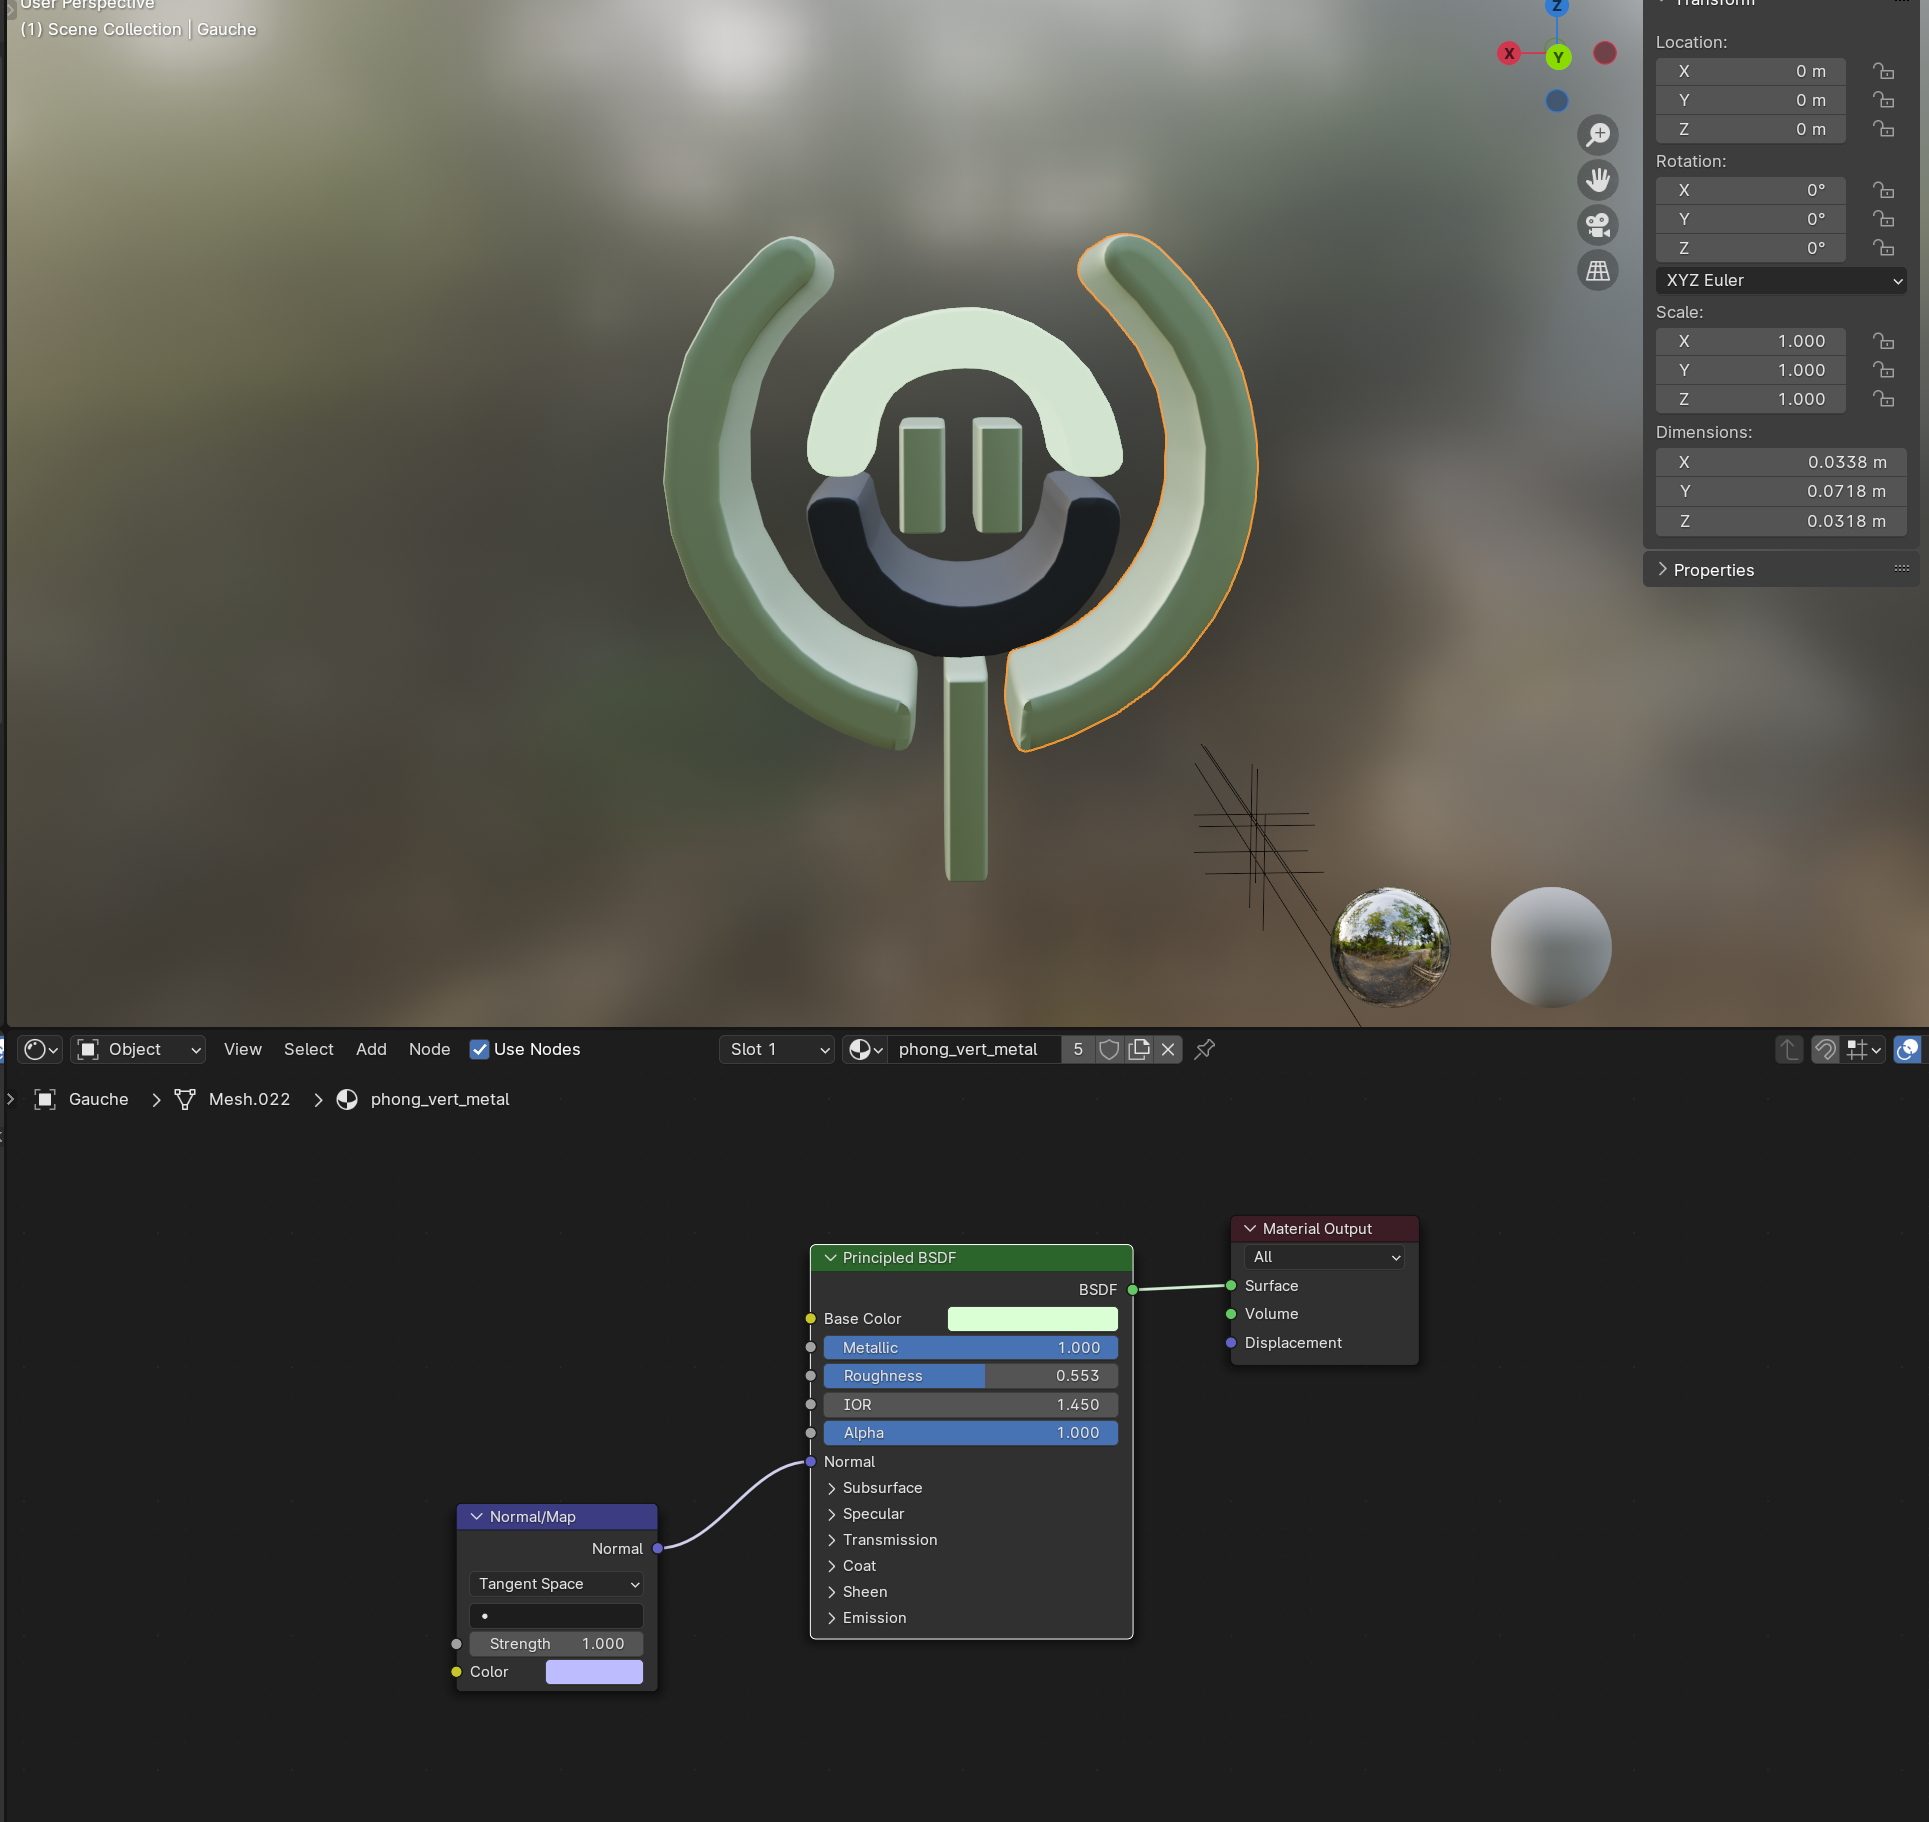Click the material user count 5 button

1078,1049
